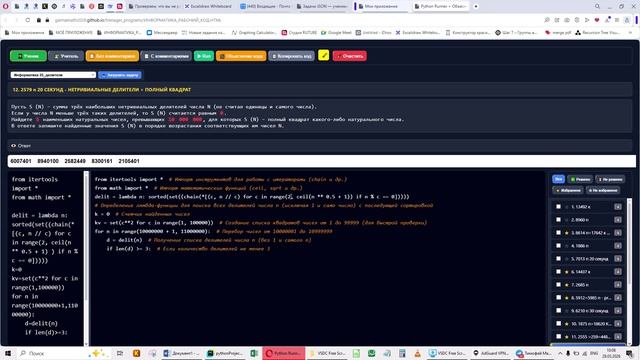The width and height of the screenshot is (640, 360).
Task: Toggle the favorite star on task '10. 1075'
Action: coord(567,324)
